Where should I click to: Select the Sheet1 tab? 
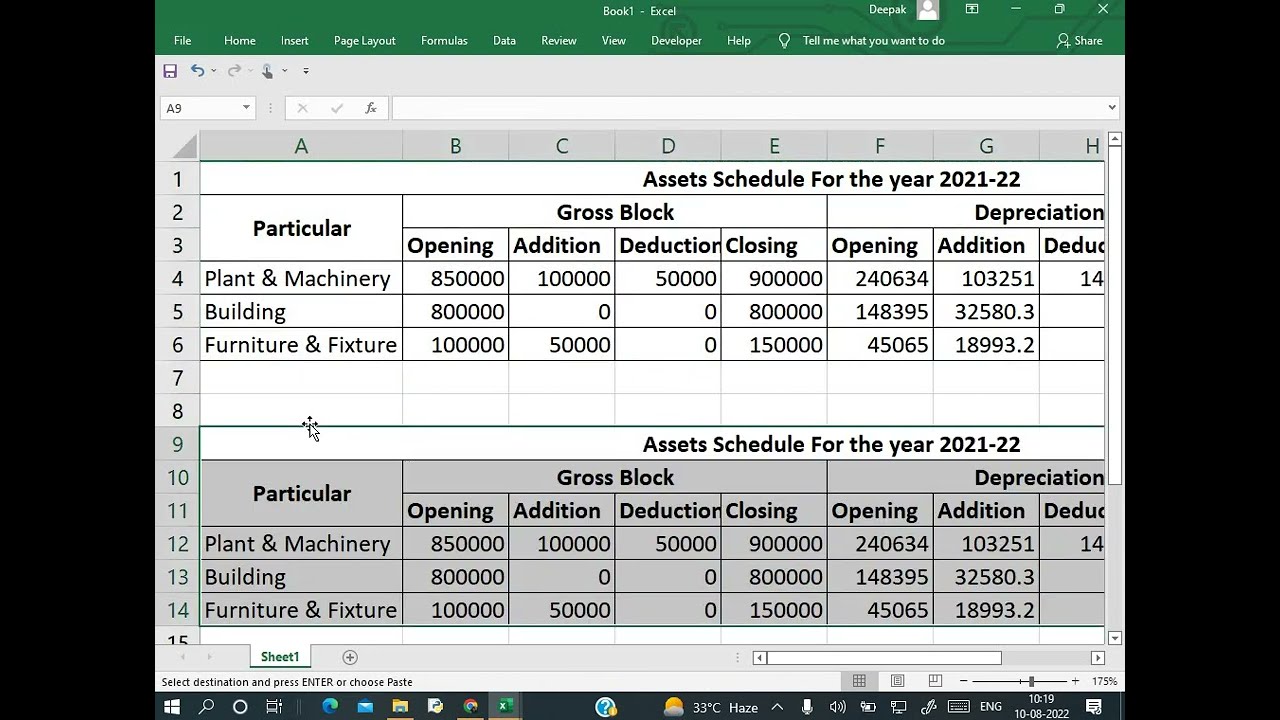point(280,657)
